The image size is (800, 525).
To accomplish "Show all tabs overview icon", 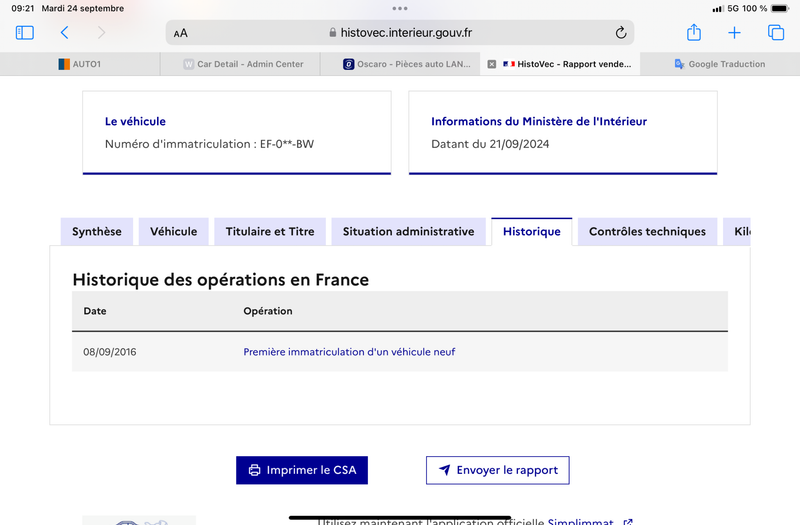I will pos(776,32).
